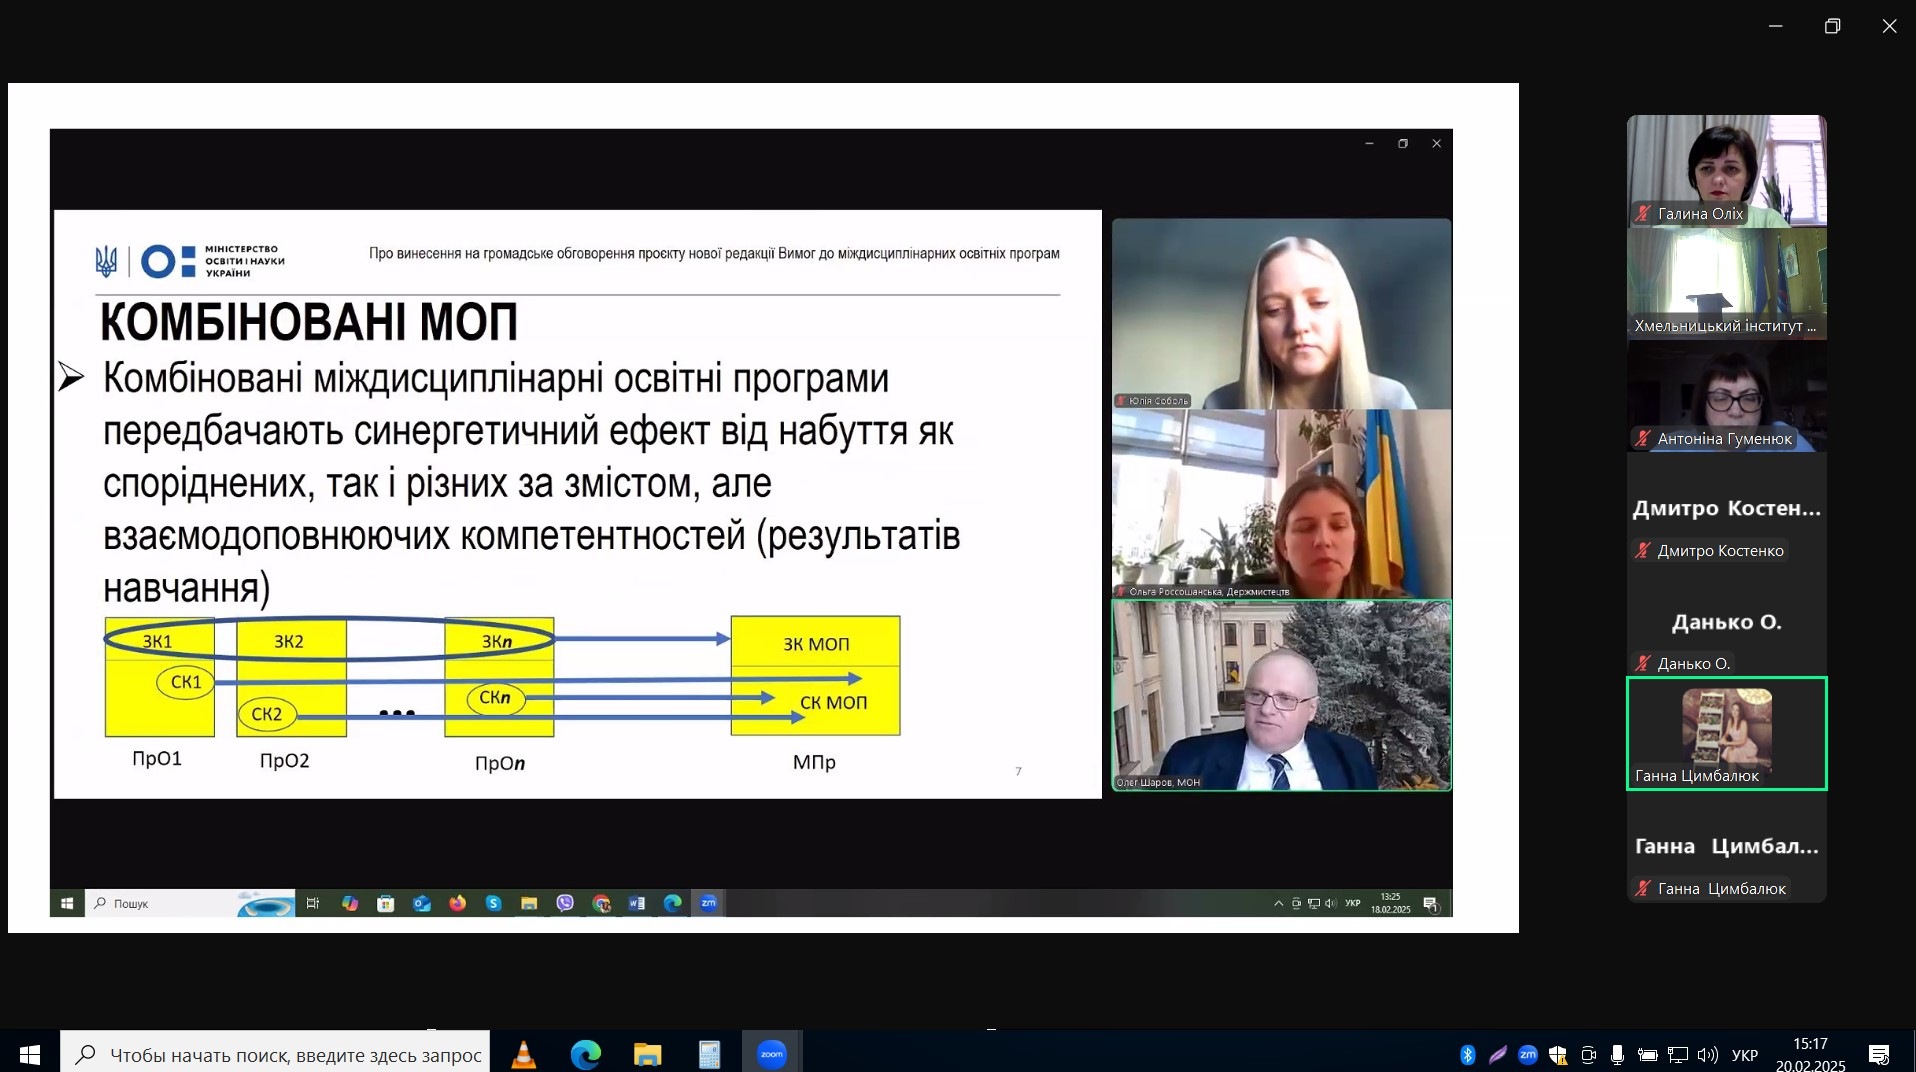Image resolution: width=1916 pixels, height=1072 pixels.
Task: Click the МПр label under the diagram
Action: (814, 762)
